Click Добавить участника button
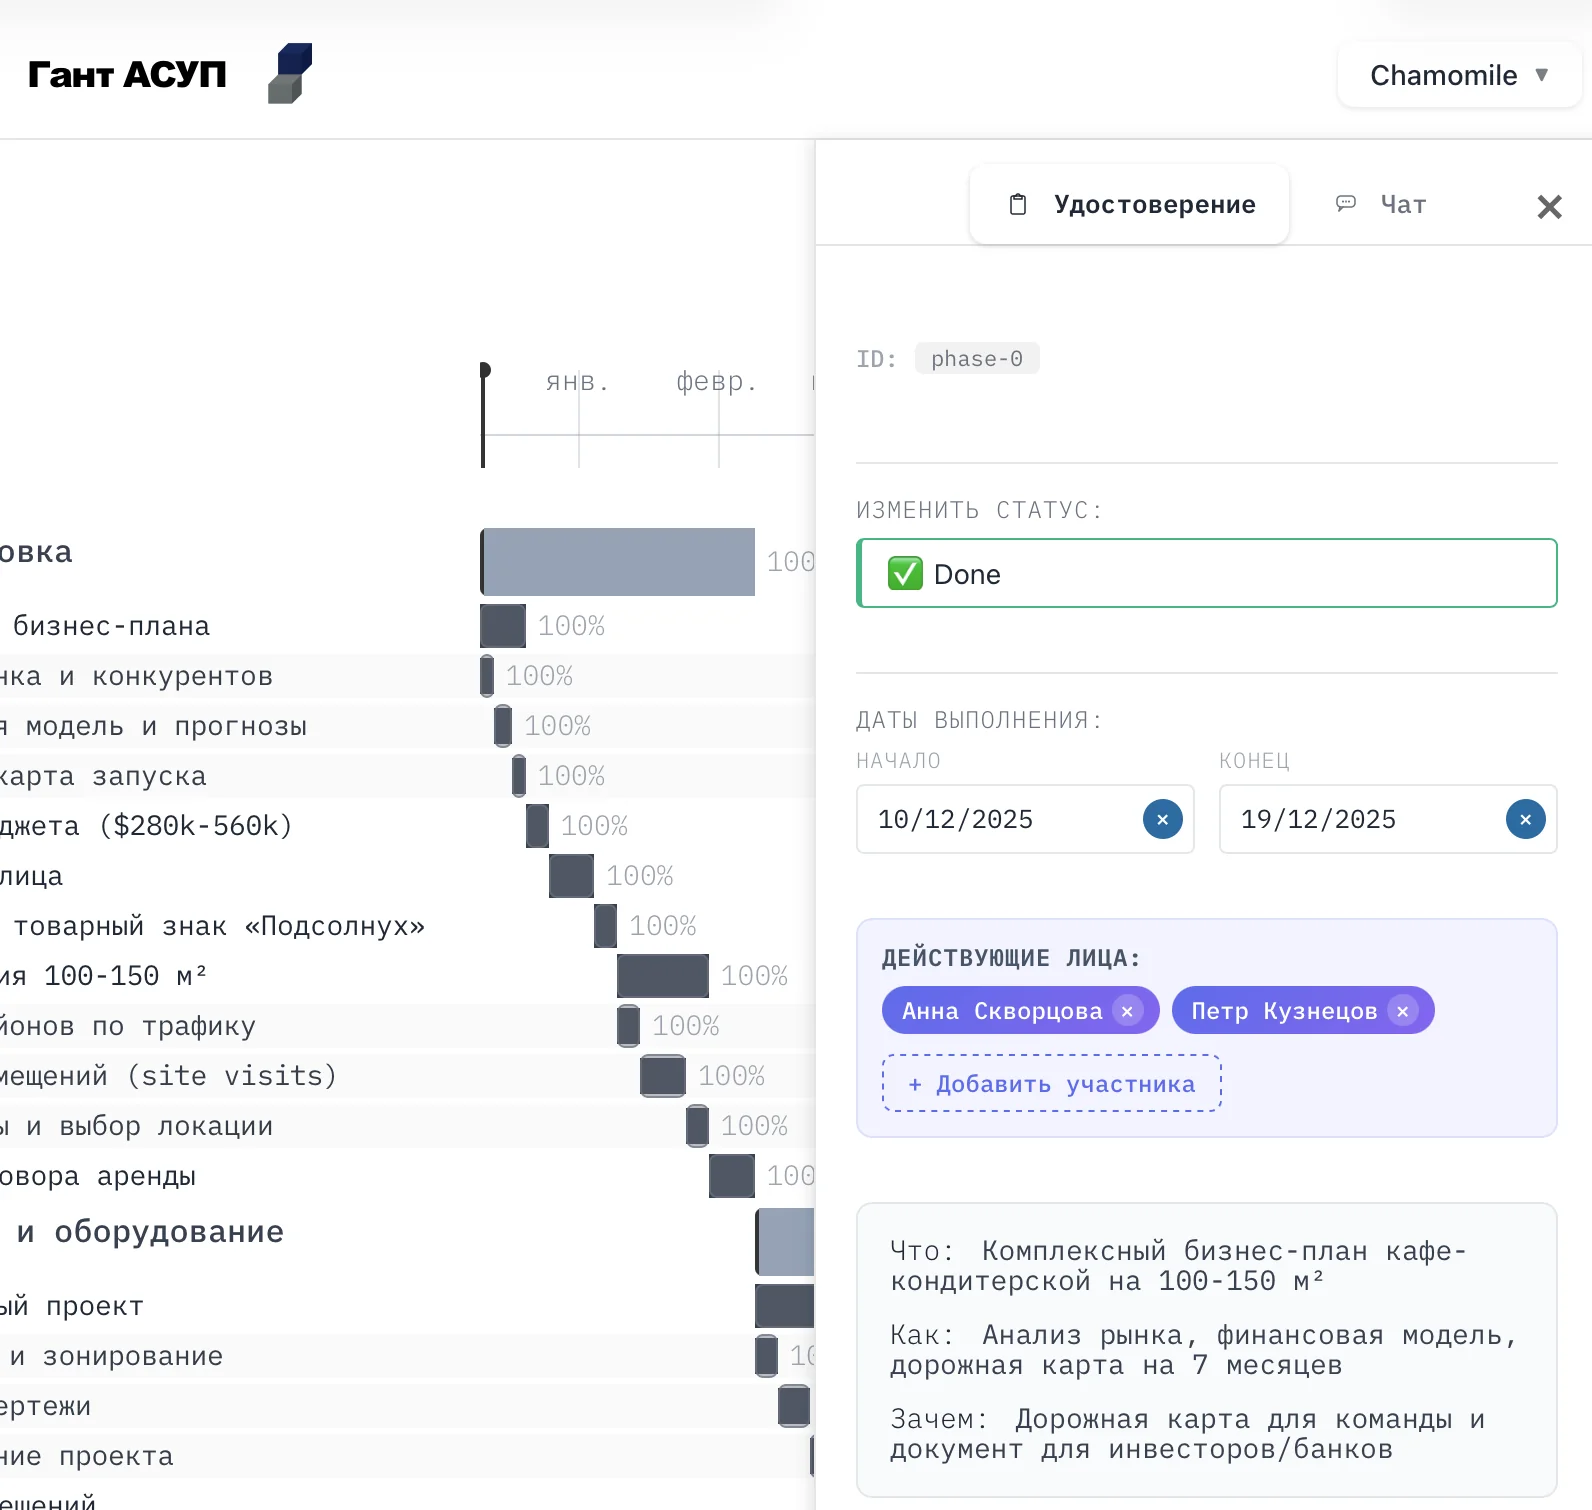 click(x=1051, y=1084)
